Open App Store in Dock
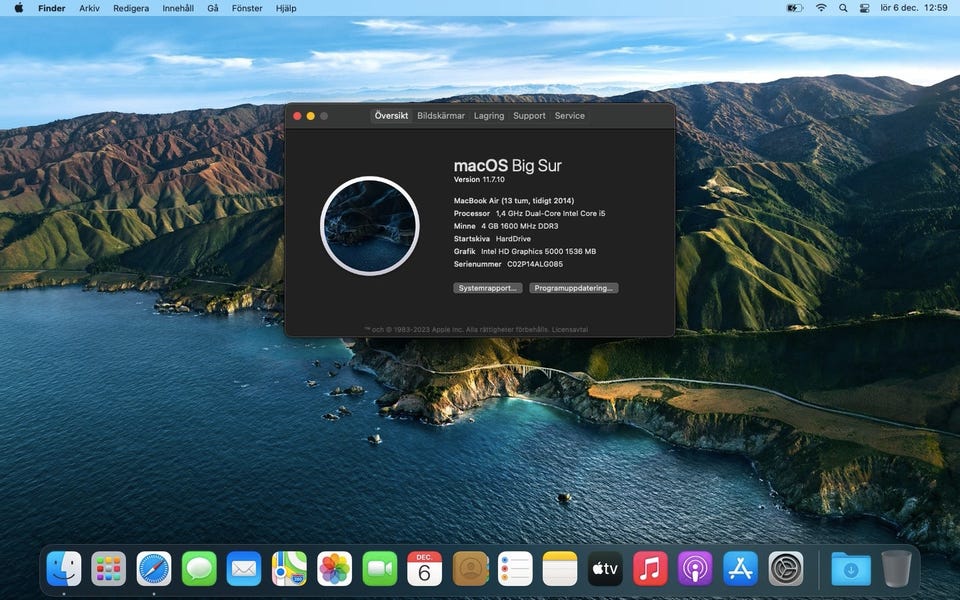This screenshot has height=600, width=960. click(740, 569)
